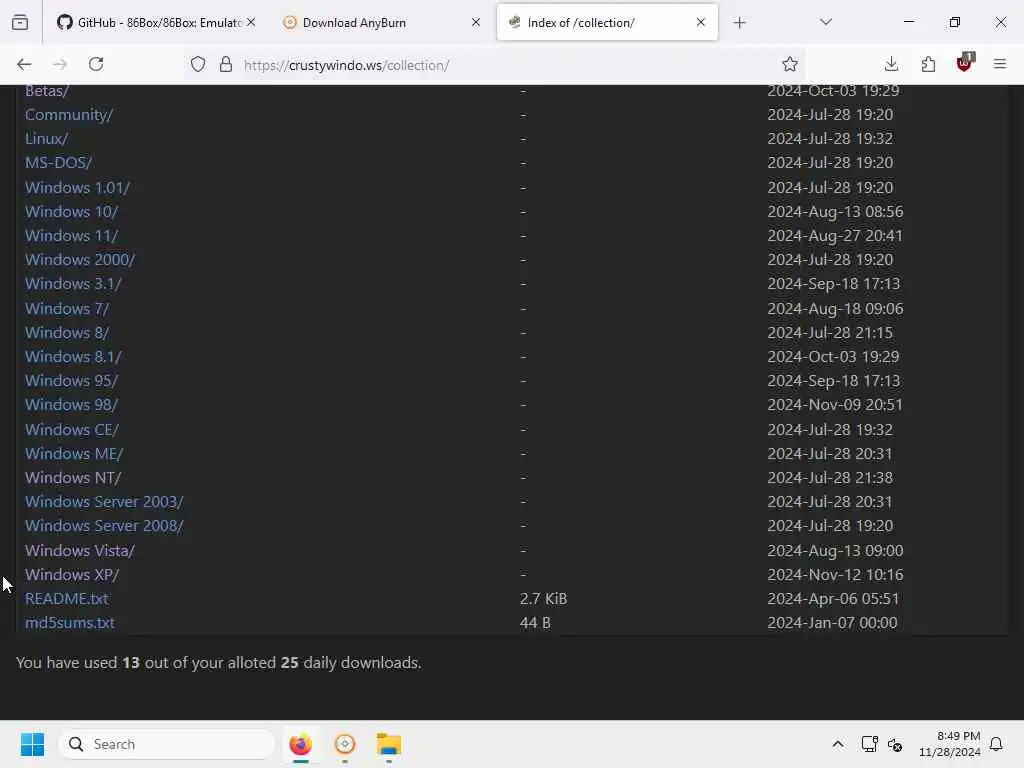The width and height of the screenshot is (1024, 768).
Task: Open File Explorer from the taskbar
Action: pyautogui.click(x=389, y=744)
